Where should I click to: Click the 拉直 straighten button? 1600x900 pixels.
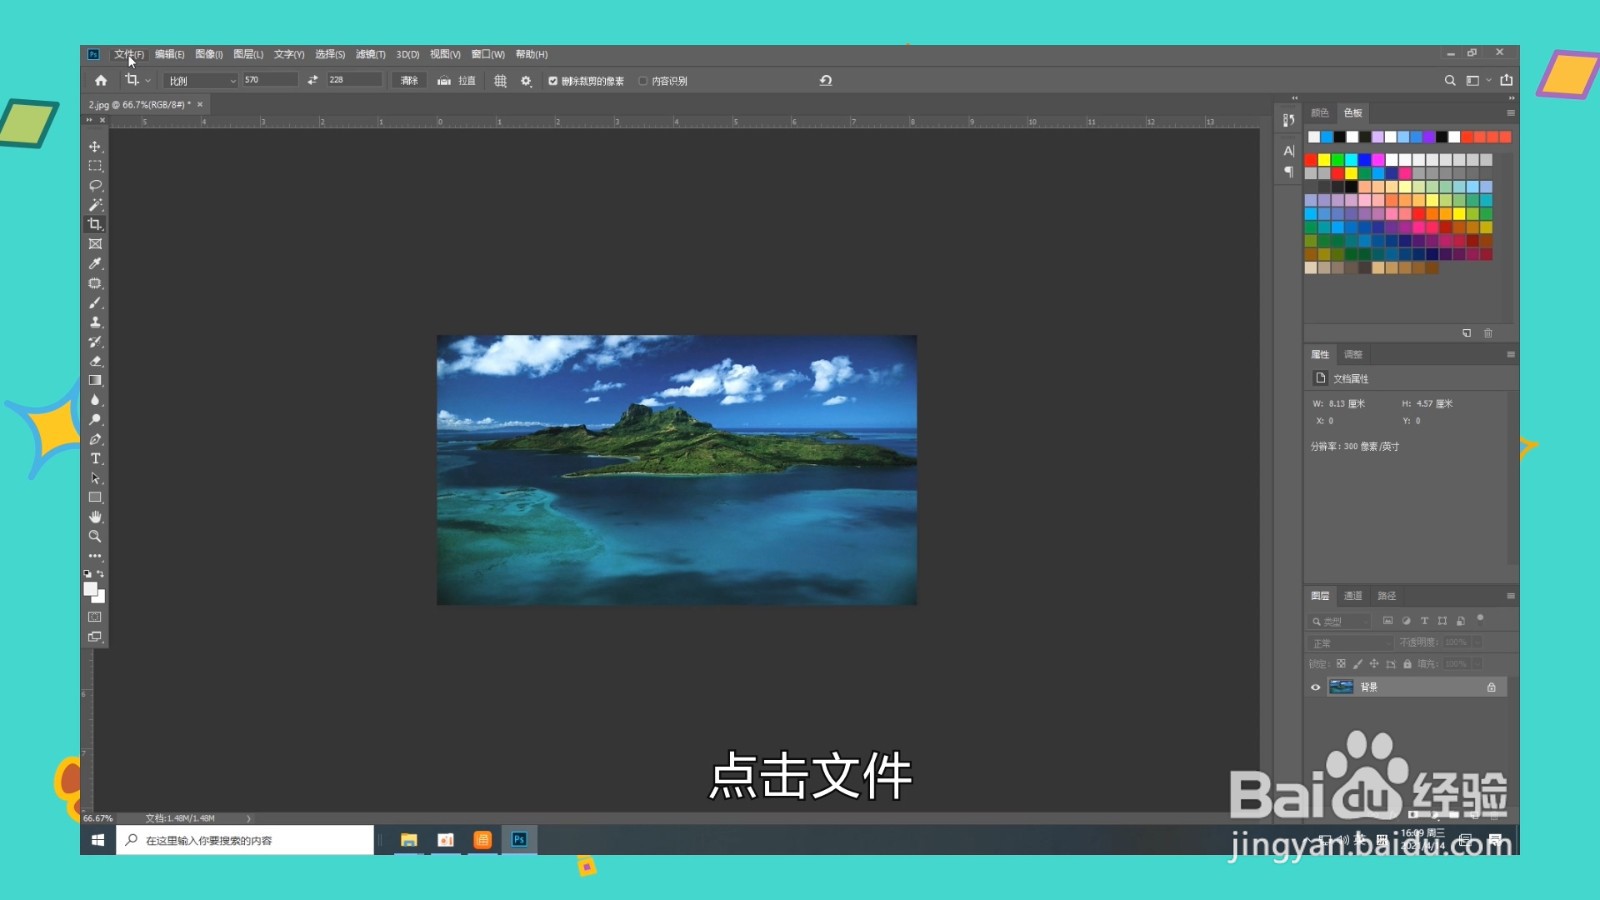click(x=458, y=80)
